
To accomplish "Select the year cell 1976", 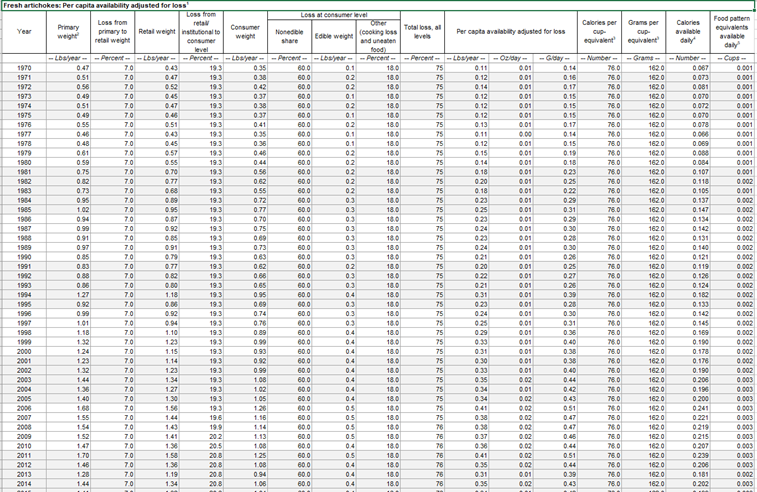I will click(x=24, y=125).
